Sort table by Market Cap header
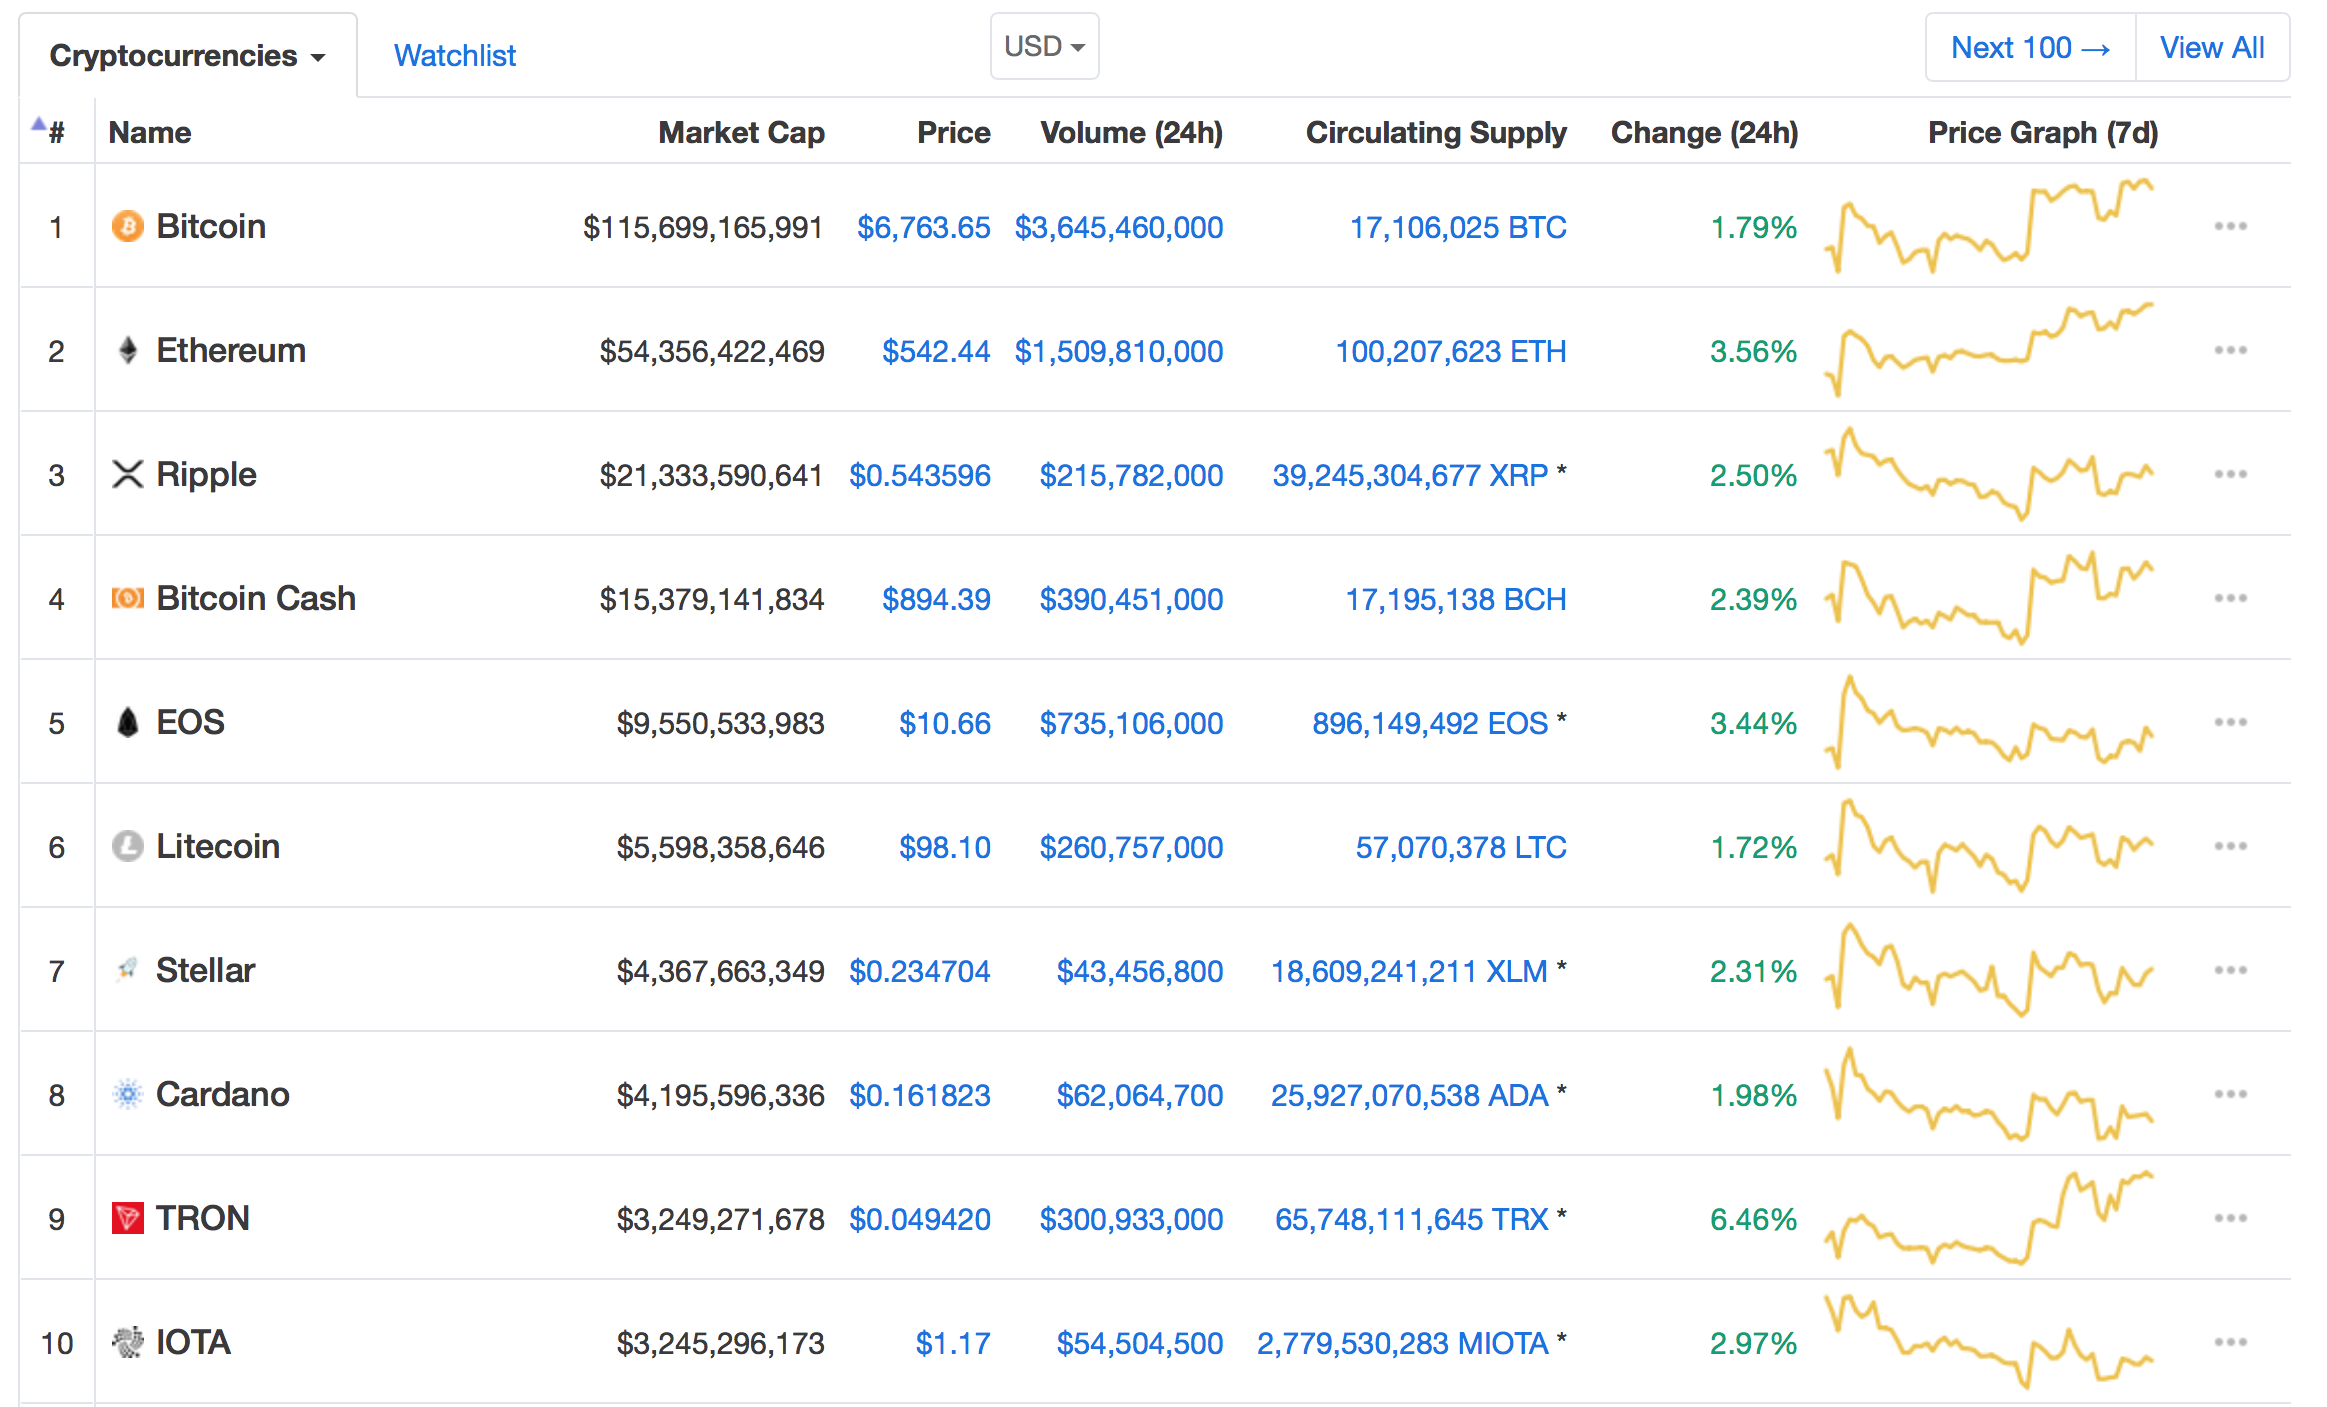Screen dimensions: 2327x1407 (x=741, y=133)
